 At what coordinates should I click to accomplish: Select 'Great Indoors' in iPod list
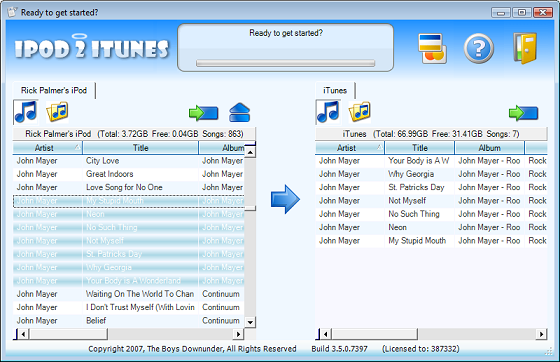[129, 174]
